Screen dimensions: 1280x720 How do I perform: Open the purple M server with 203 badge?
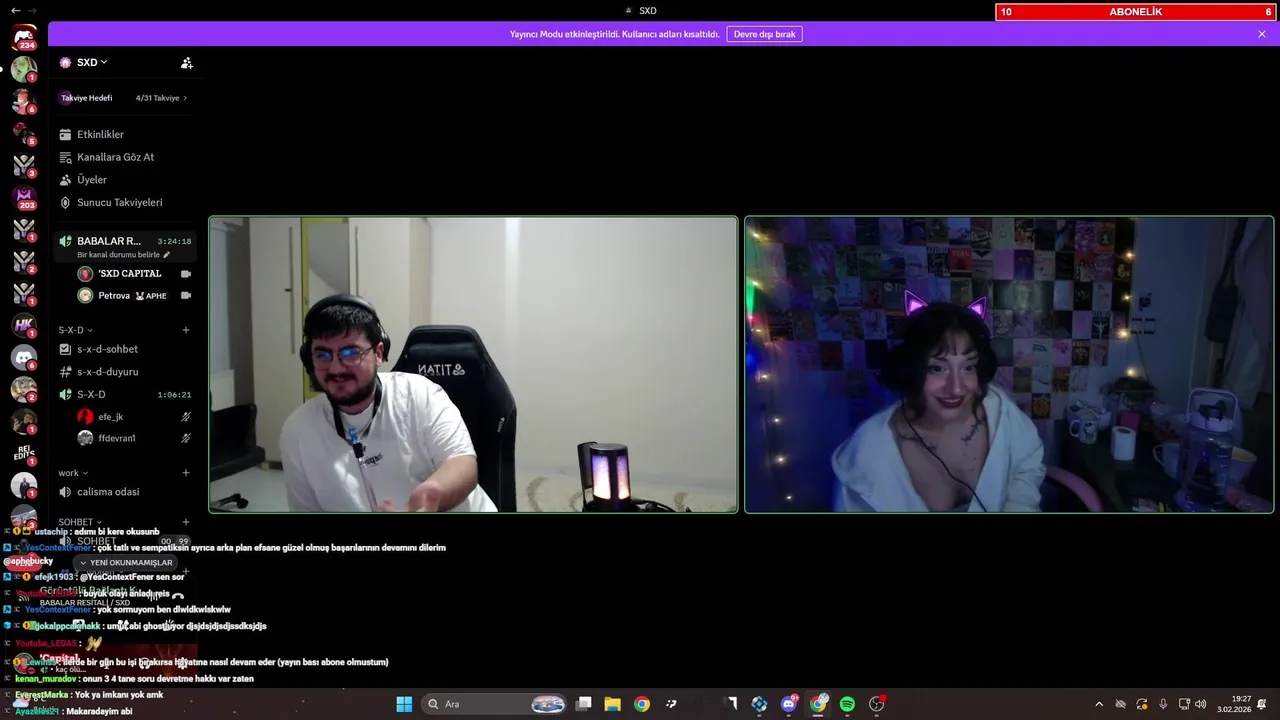(24, 197)
